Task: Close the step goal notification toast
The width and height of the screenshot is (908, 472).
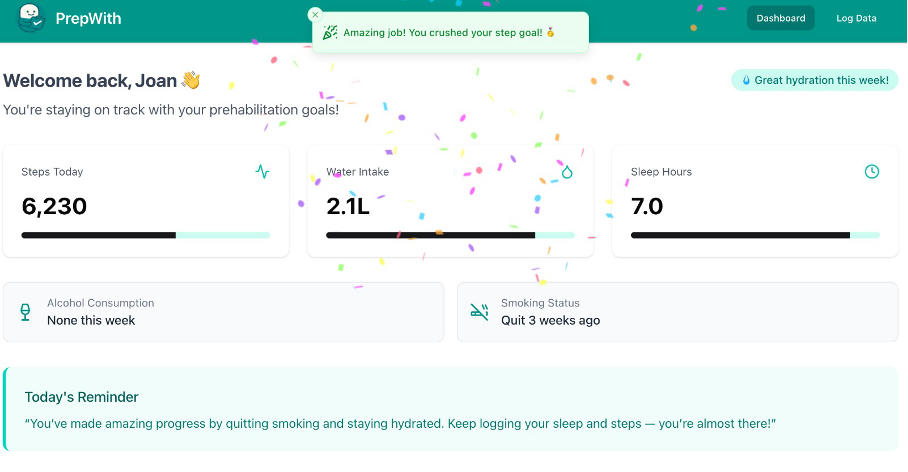Action: coord(315,14)
